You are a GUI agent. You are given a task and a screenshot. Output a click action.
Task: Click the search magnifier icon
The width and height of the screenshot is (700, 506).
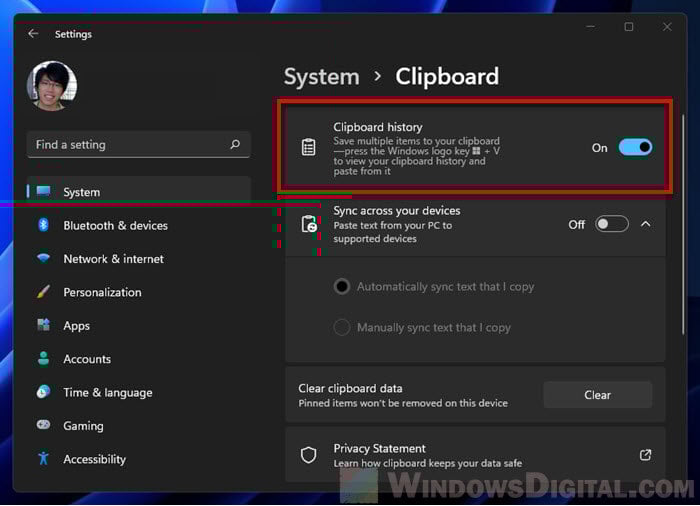235,144
